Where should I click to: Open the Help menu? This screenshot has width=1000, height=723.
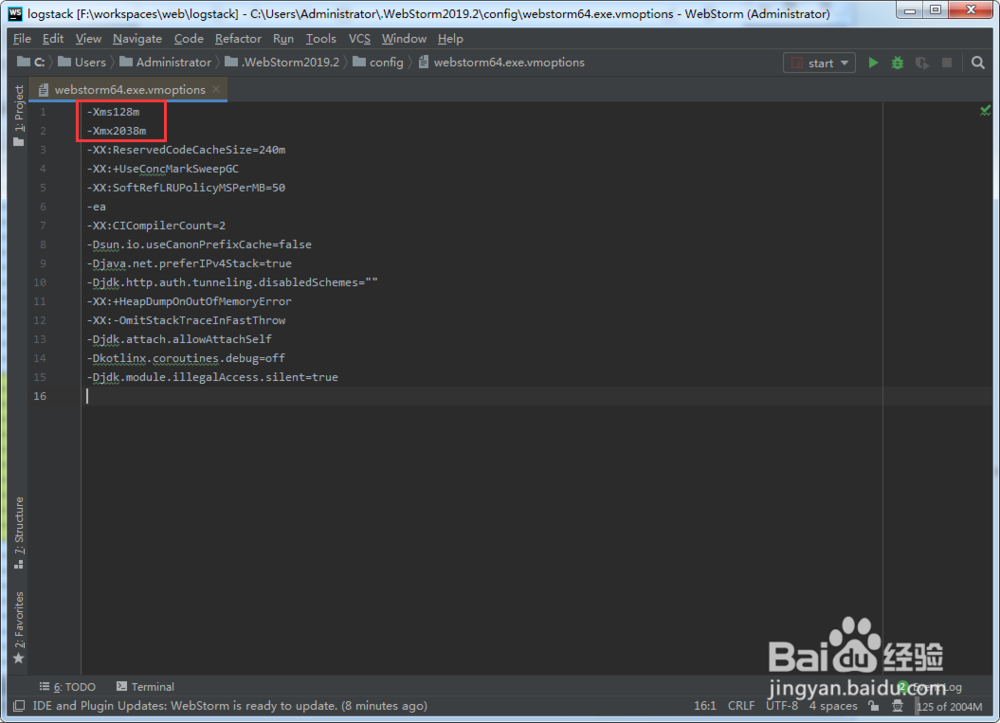click(450, 38)
